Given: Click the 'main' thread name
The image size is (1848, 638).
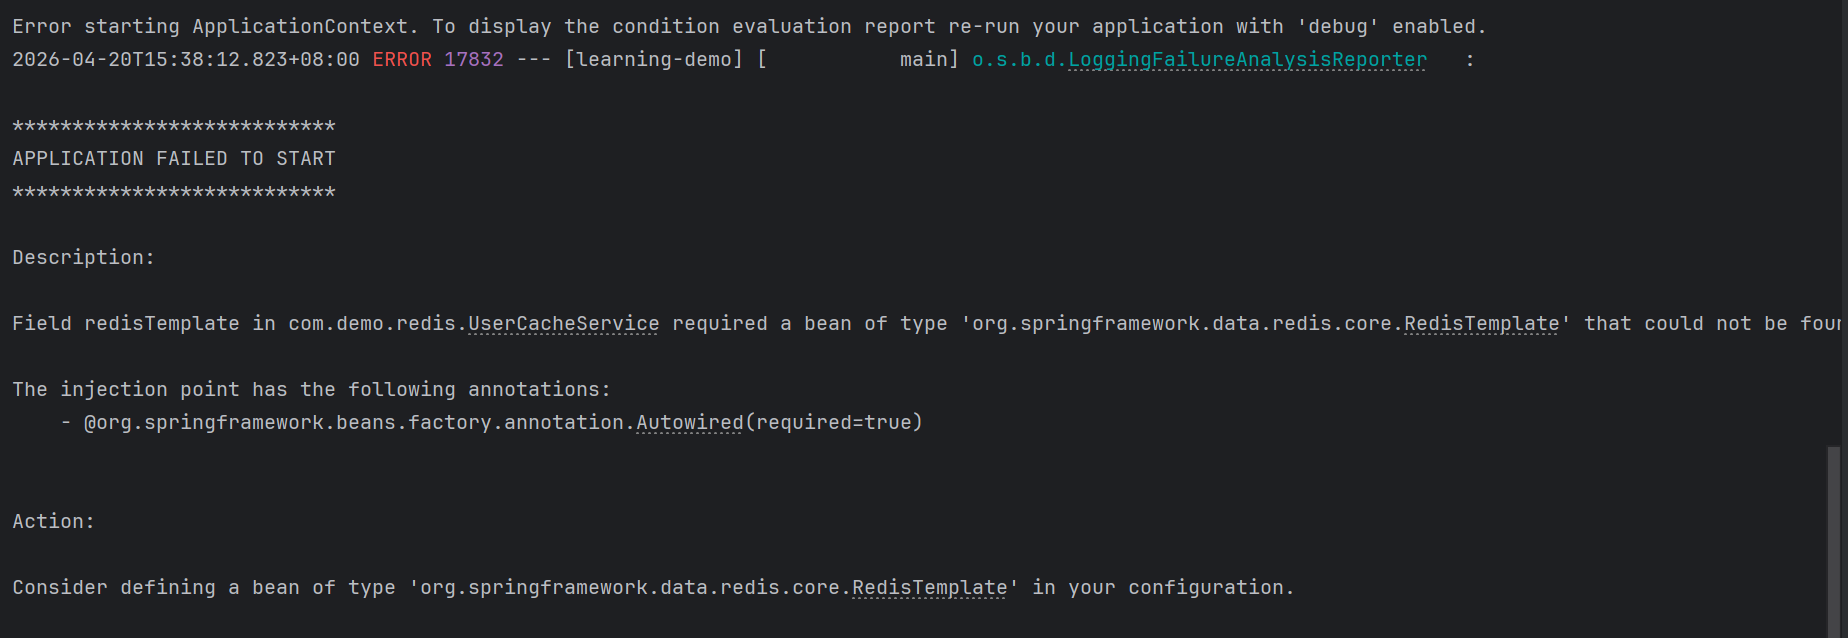Looking at the screenshot, I should [924, 60].
